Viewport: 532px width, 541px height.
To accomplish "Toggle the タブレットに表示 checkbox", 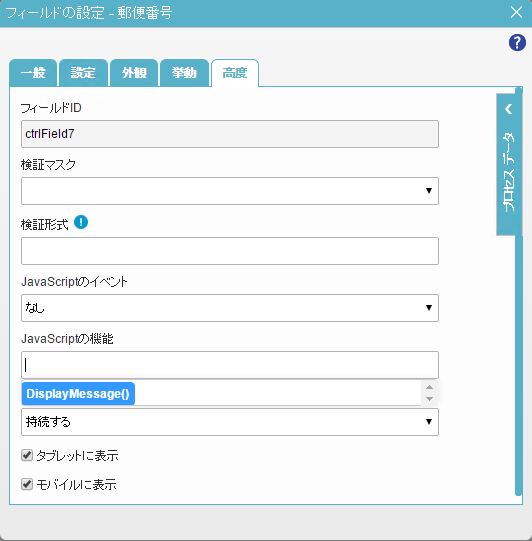I will [x=27, y=455].
